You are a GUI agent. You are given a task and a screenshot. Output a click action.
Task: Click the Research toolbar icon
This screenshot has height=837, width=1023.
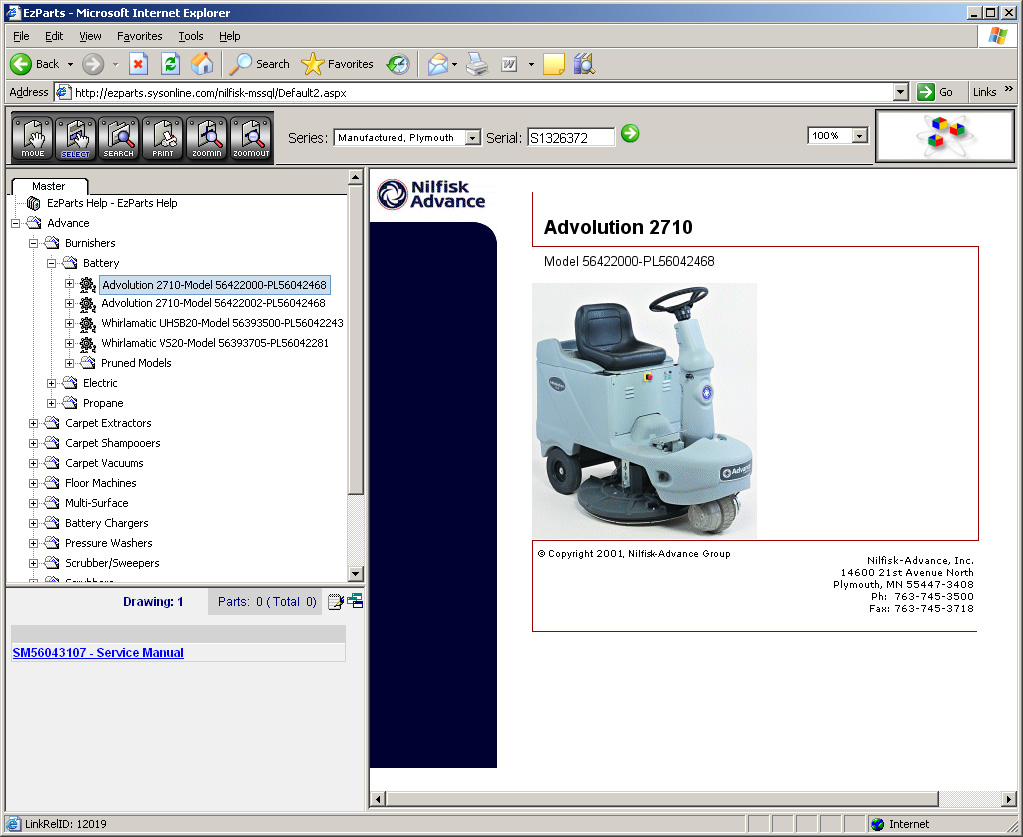[584, 64]
